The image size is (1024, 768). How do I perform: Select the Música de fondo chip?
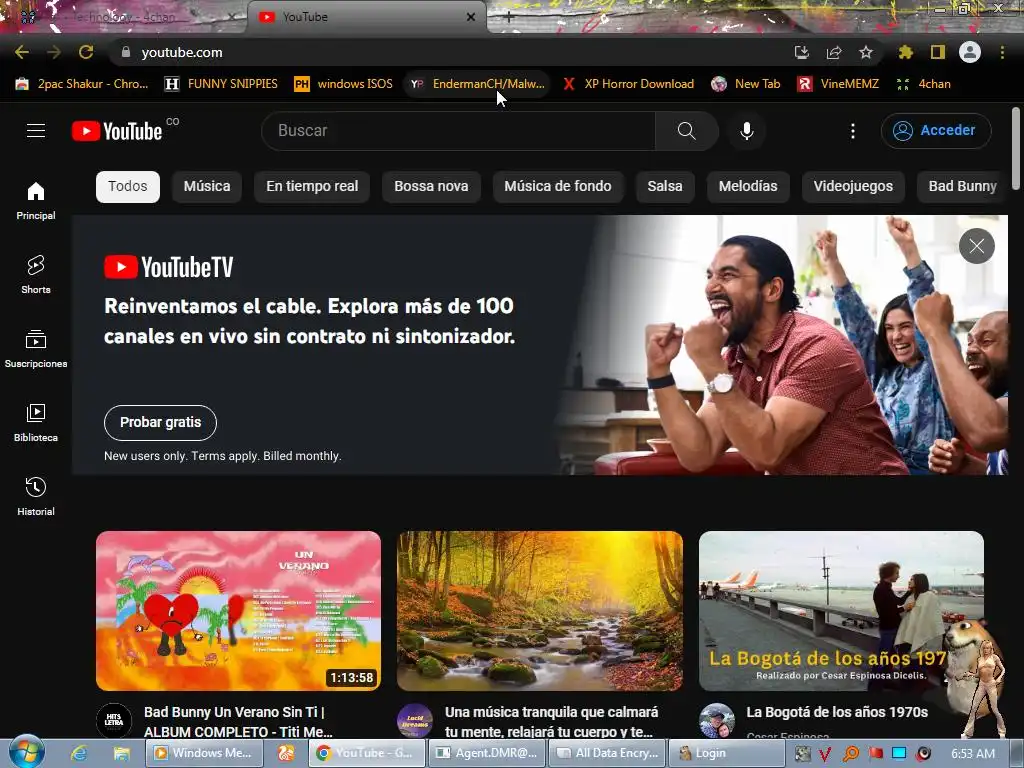pyautogui.click(x=558, y=187)
